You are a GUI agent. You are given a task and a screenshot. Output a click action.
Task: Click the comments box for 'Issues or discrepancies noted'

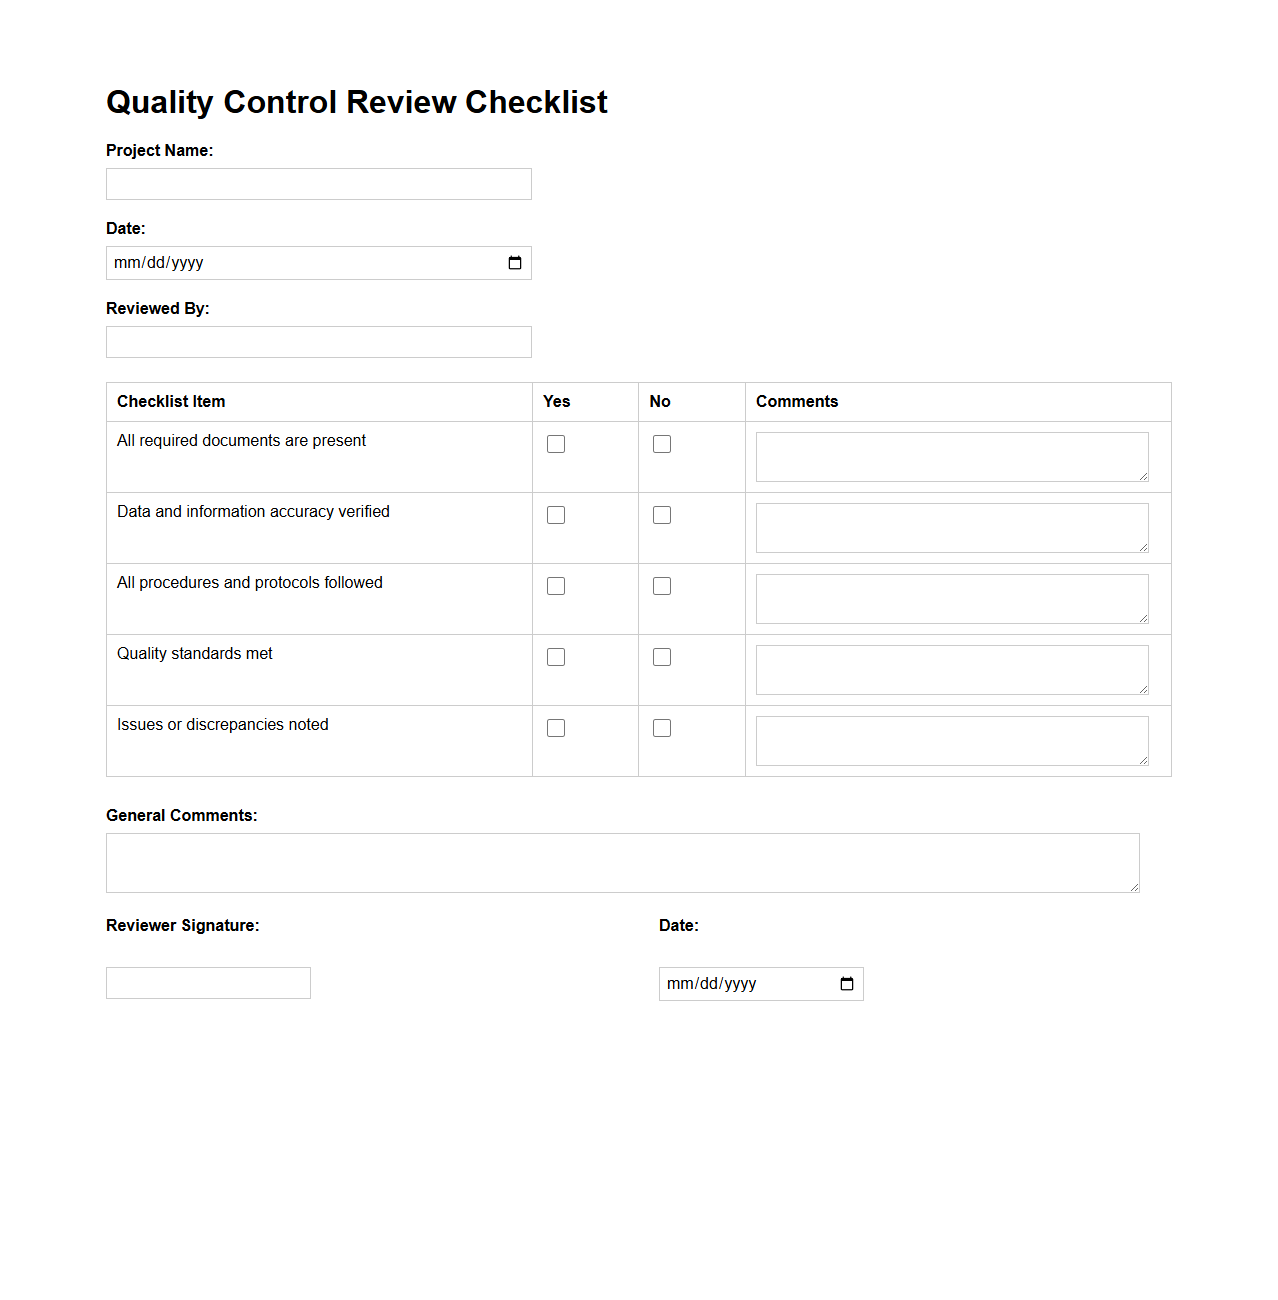(x=951, y=739)
